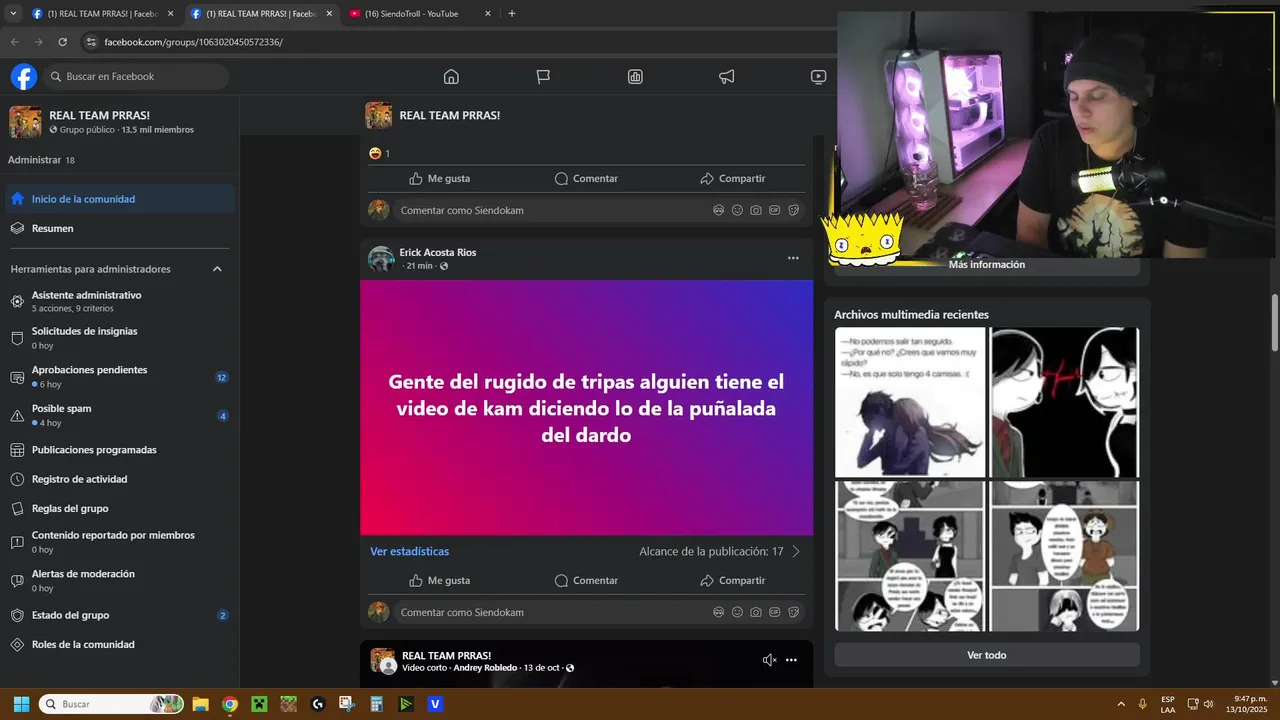Open Contenido reportado por miembros
1280x720 pixels.
[120, 541]
